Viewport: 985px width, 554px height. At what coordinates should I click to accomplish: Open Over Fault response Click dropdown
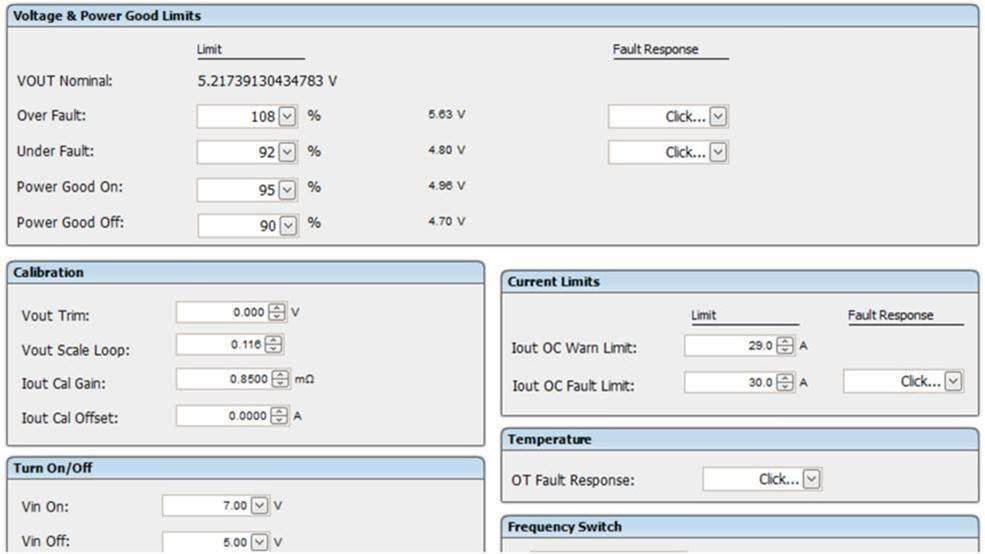tap(718, 117)
